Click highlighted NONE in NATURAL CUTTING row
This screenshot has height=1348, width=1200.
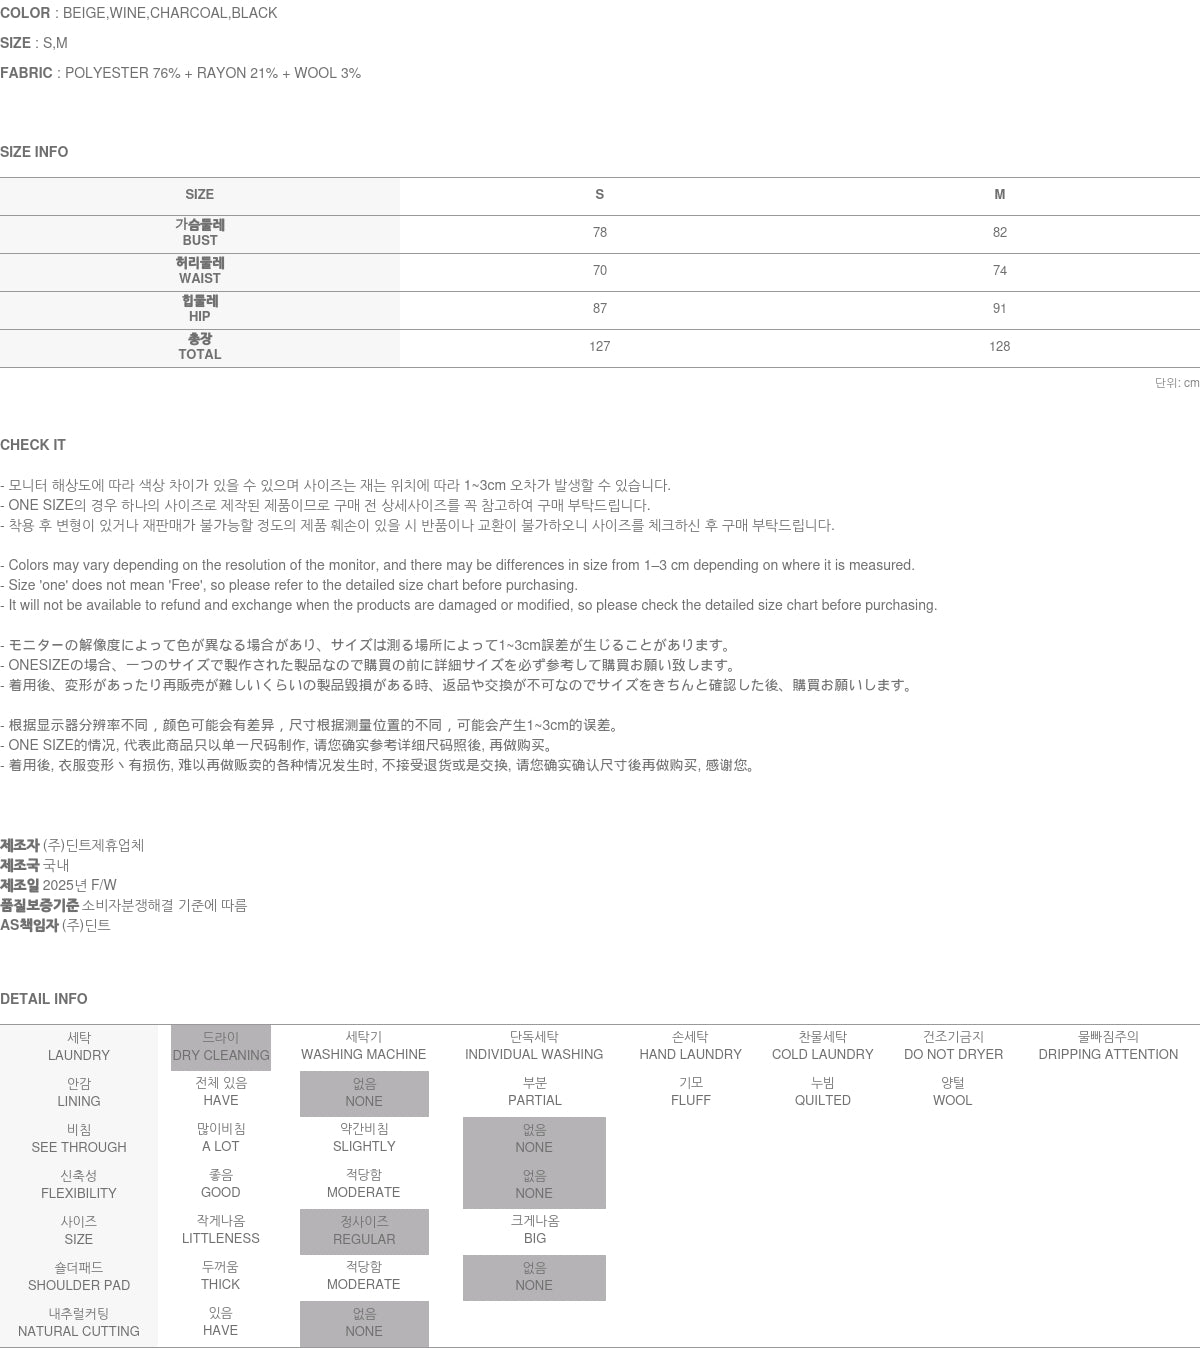coord(364,1323)
